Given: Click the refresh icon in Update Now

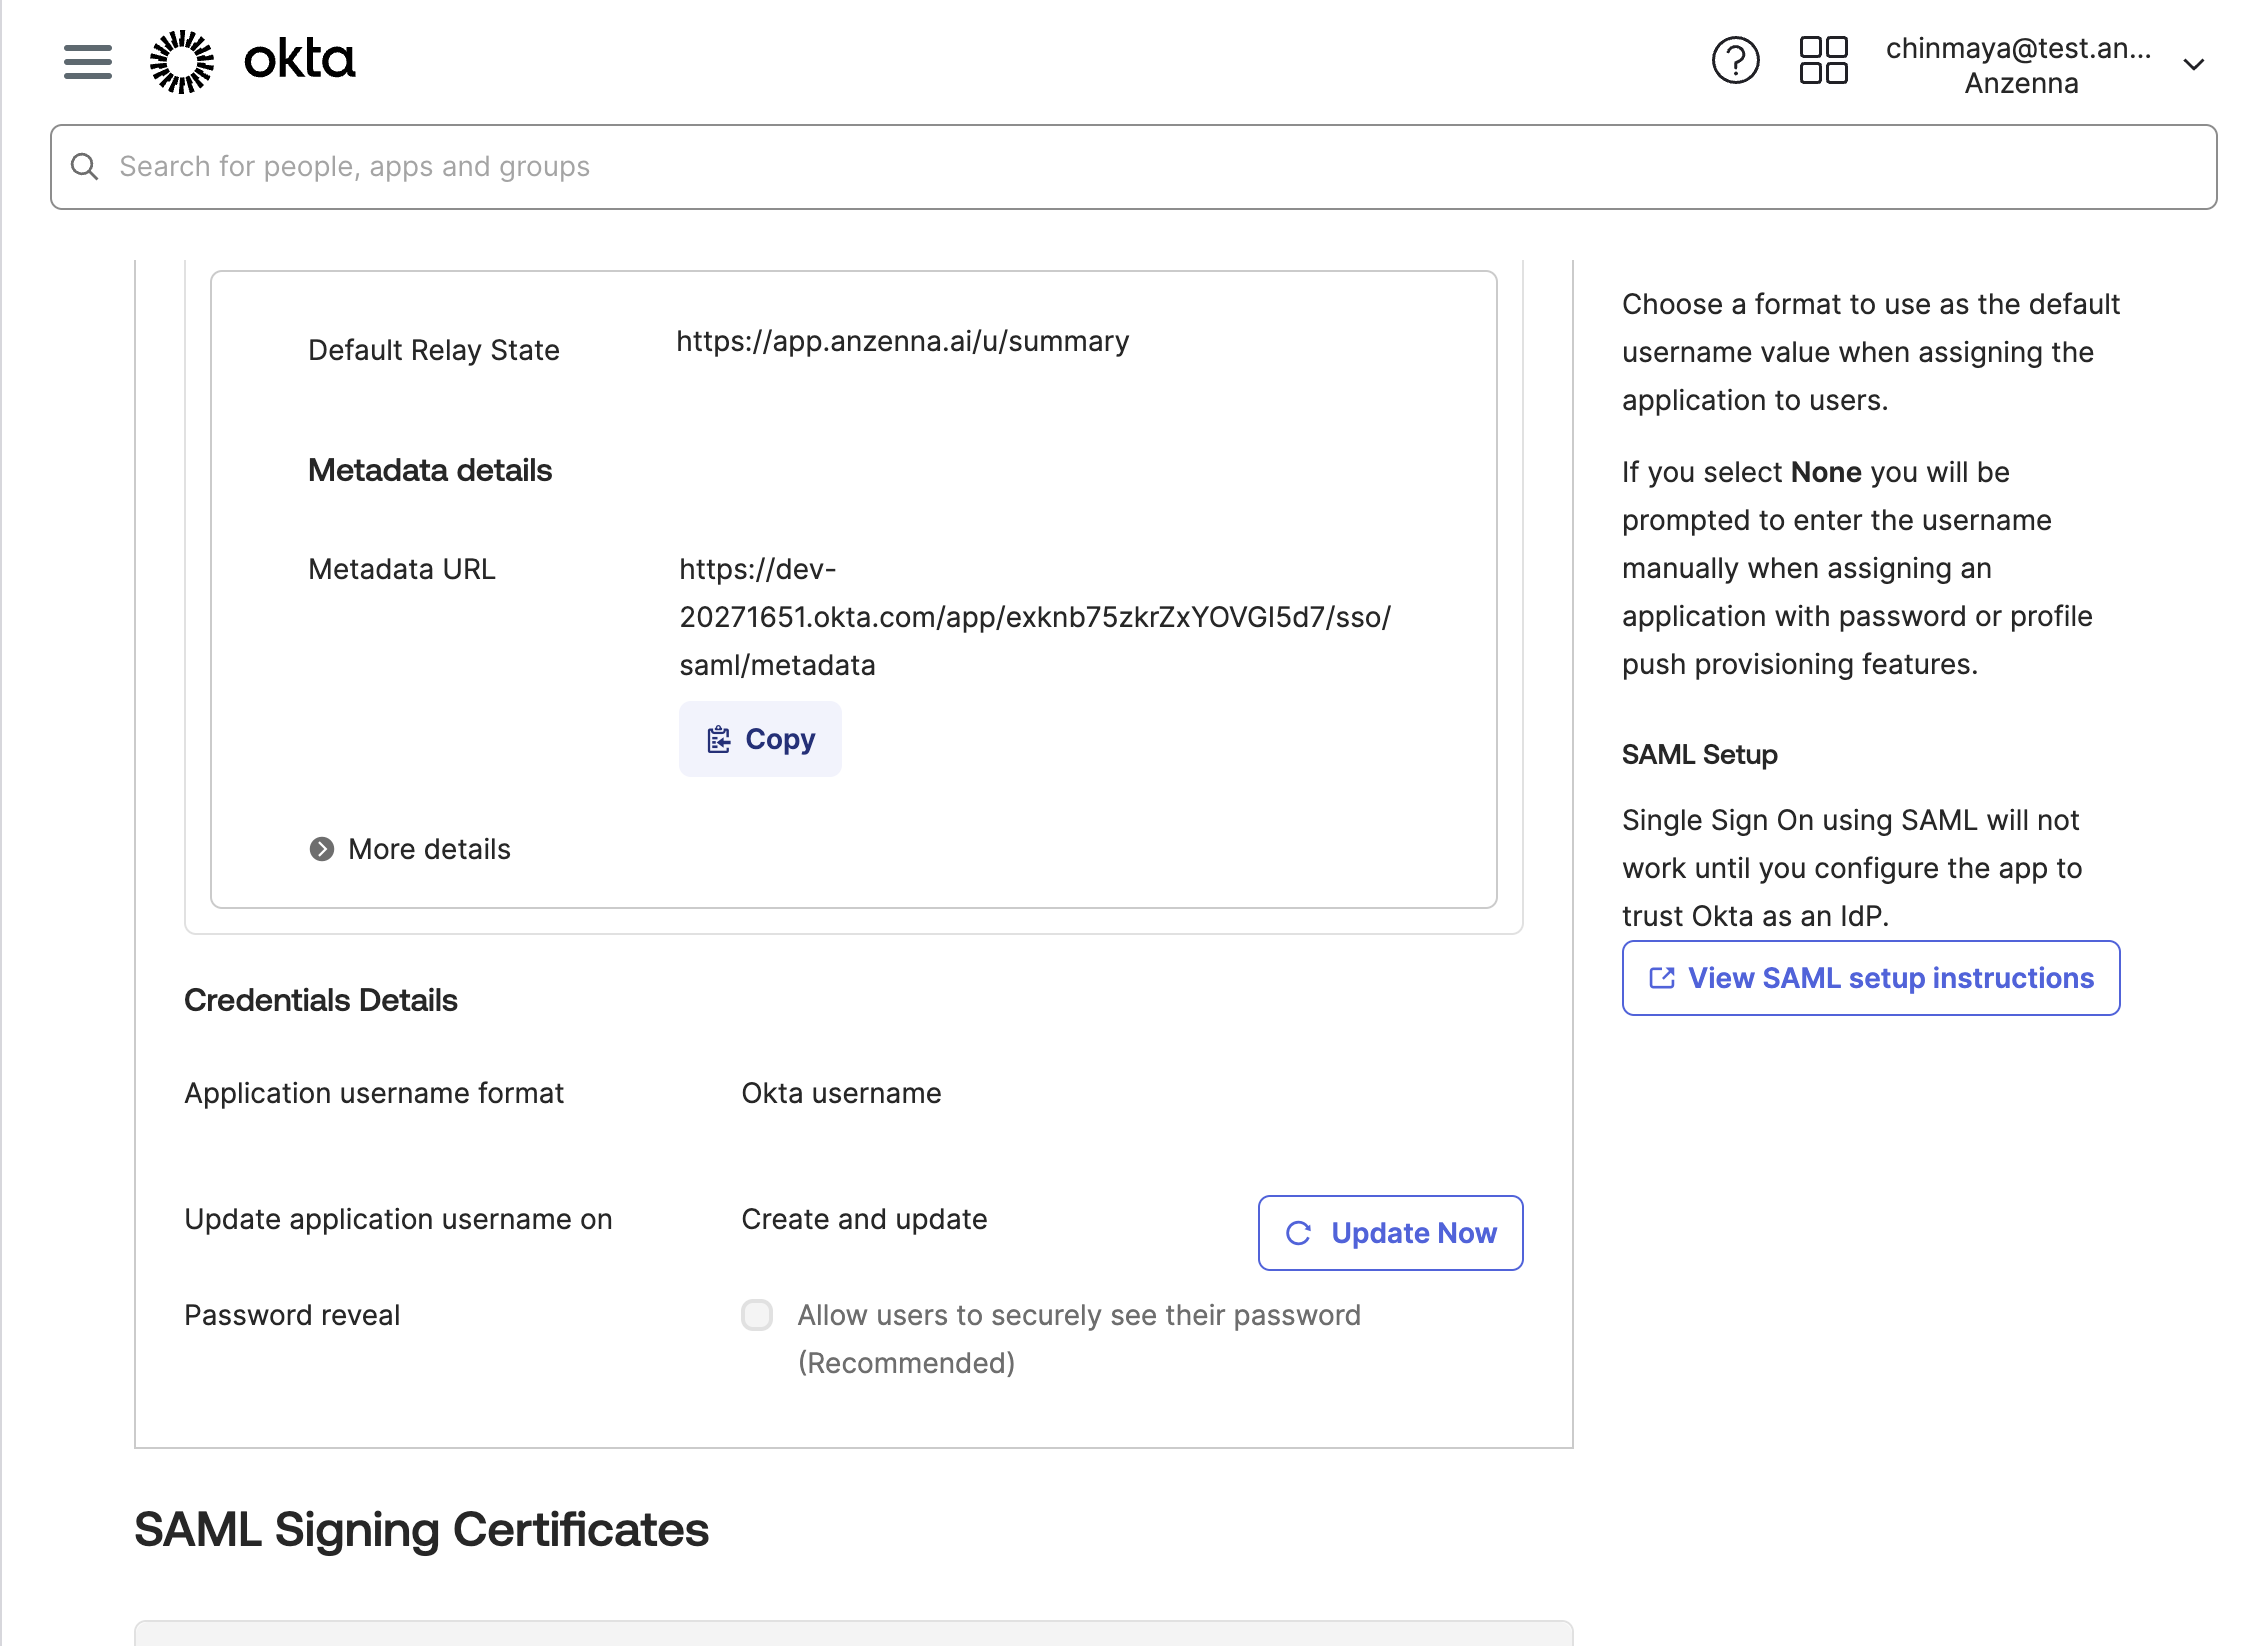Looking at the screenshot, I should (1298, 1234).
